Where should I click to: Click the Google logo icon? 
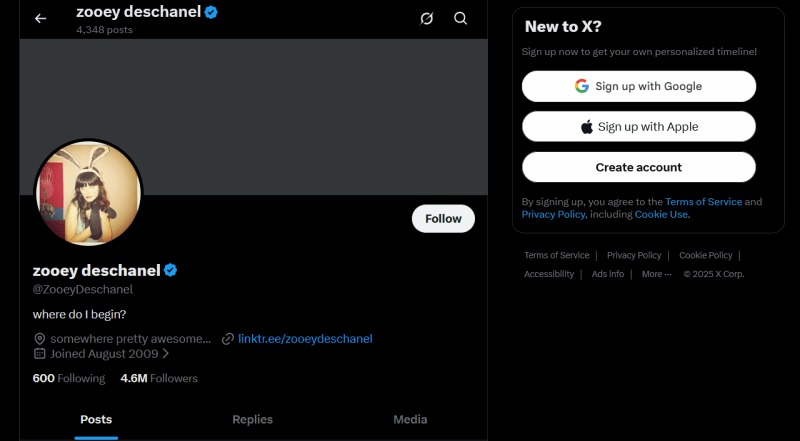(x=582, y=86)
